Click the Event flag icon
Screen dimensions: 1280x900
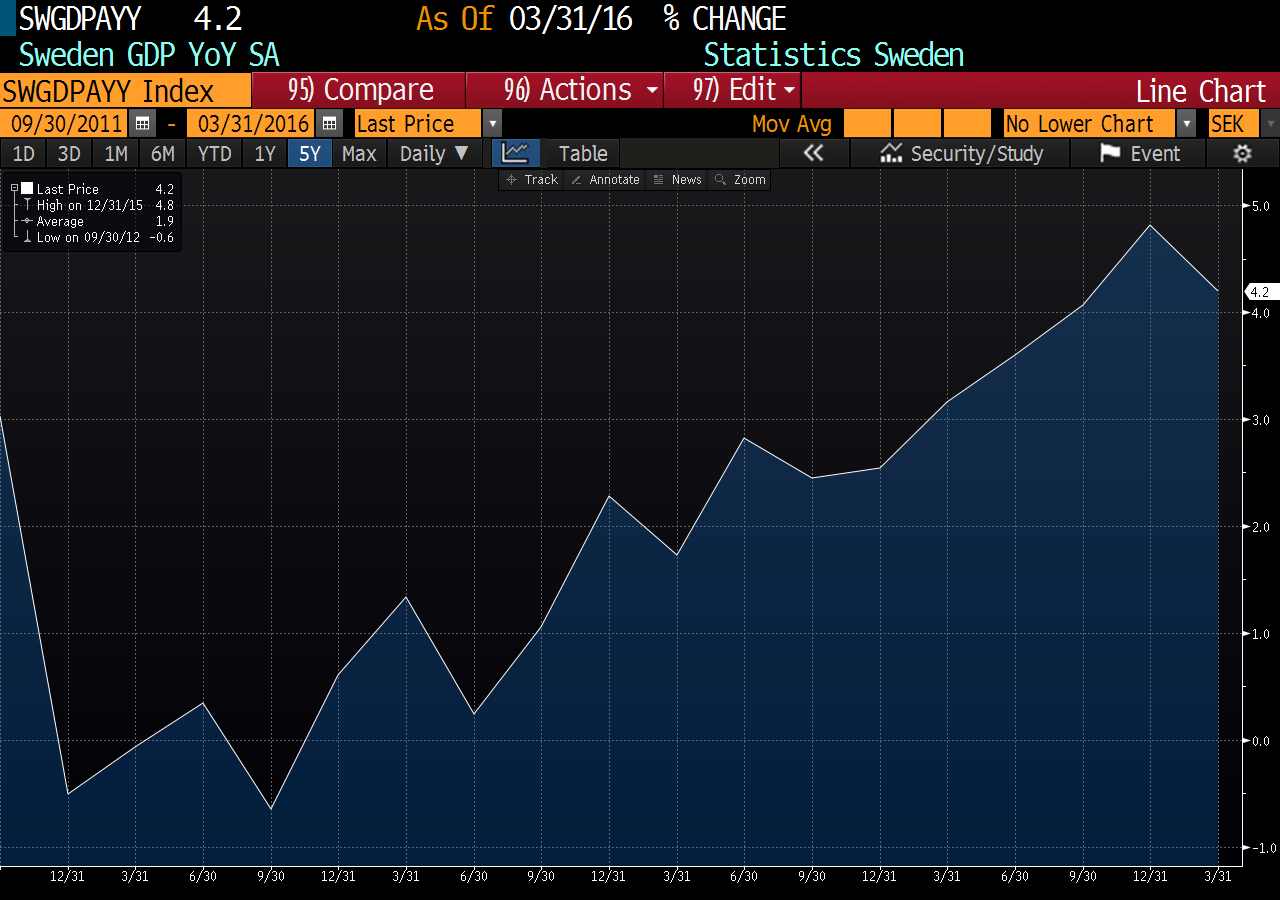[x=1138, y=153]
